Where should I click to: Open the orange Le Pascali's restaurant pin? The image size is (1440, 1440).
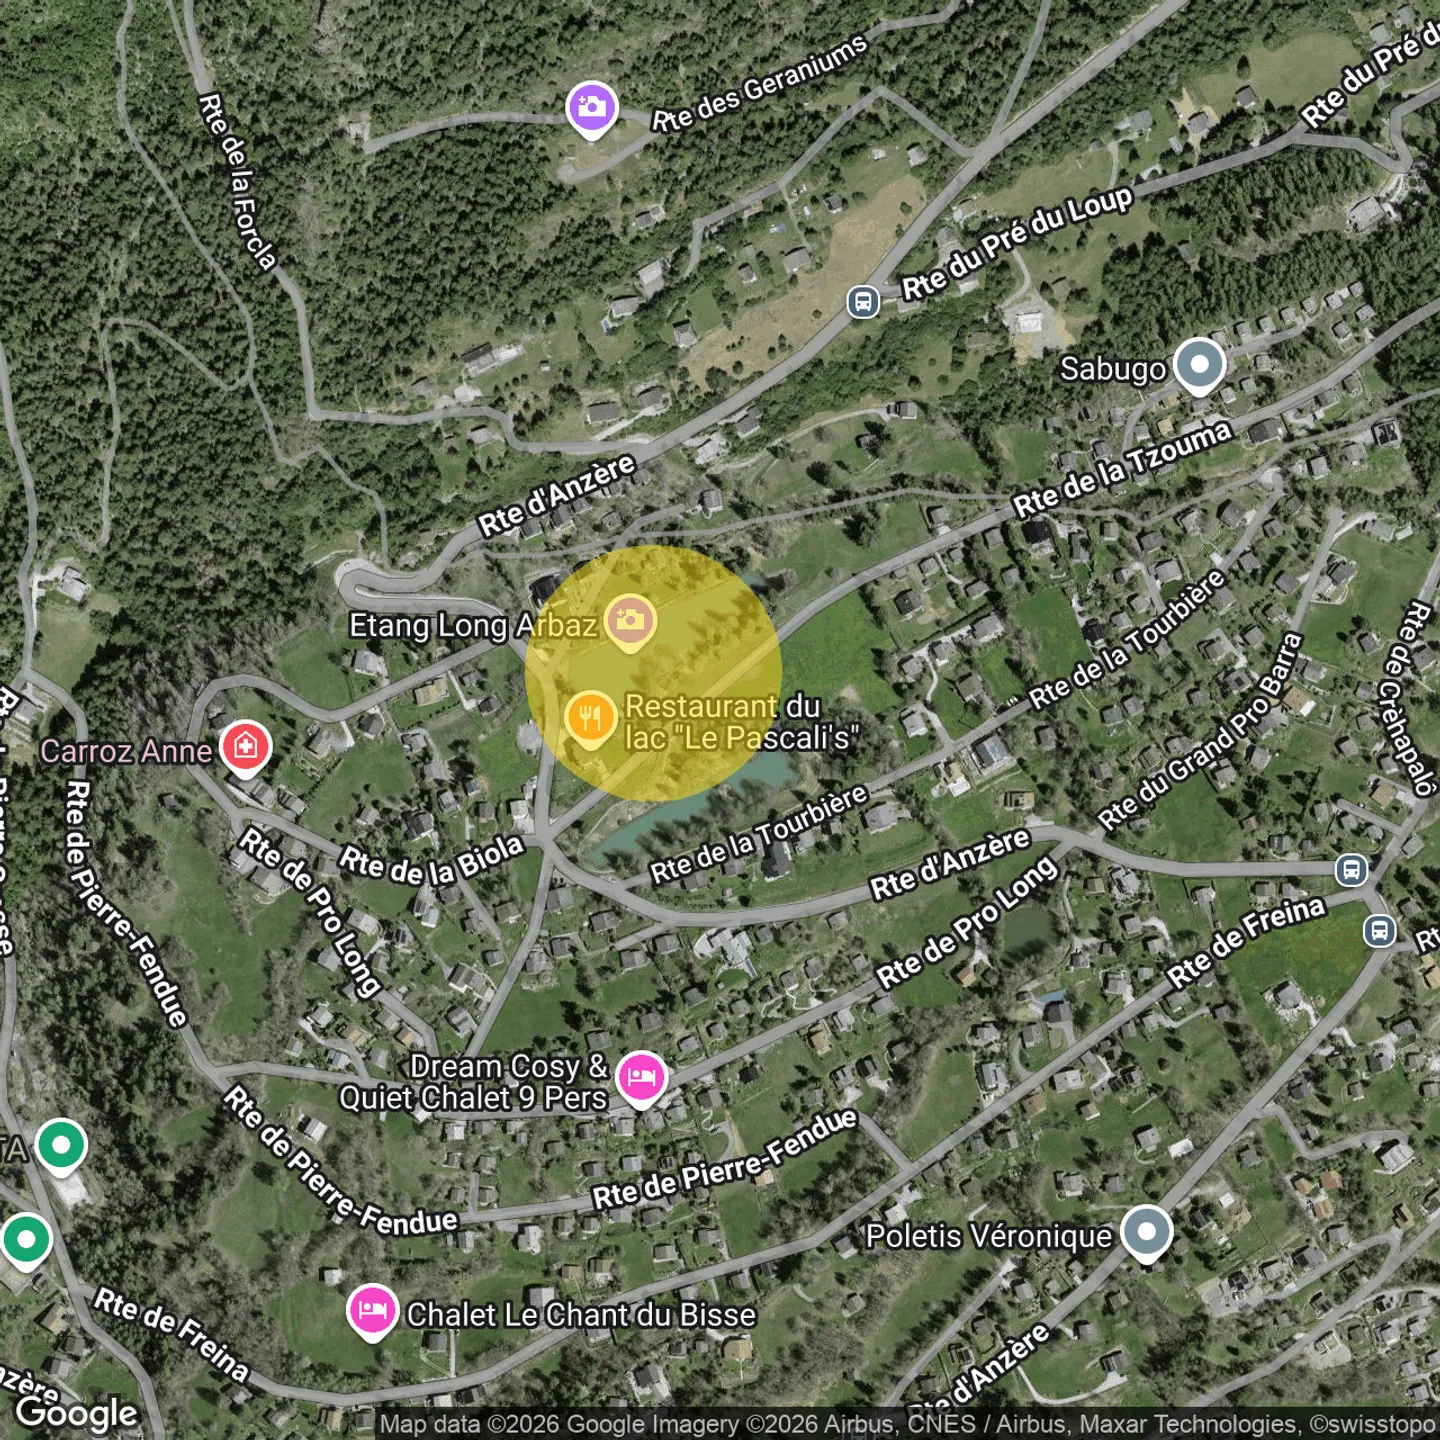click(x=590, y=717)
